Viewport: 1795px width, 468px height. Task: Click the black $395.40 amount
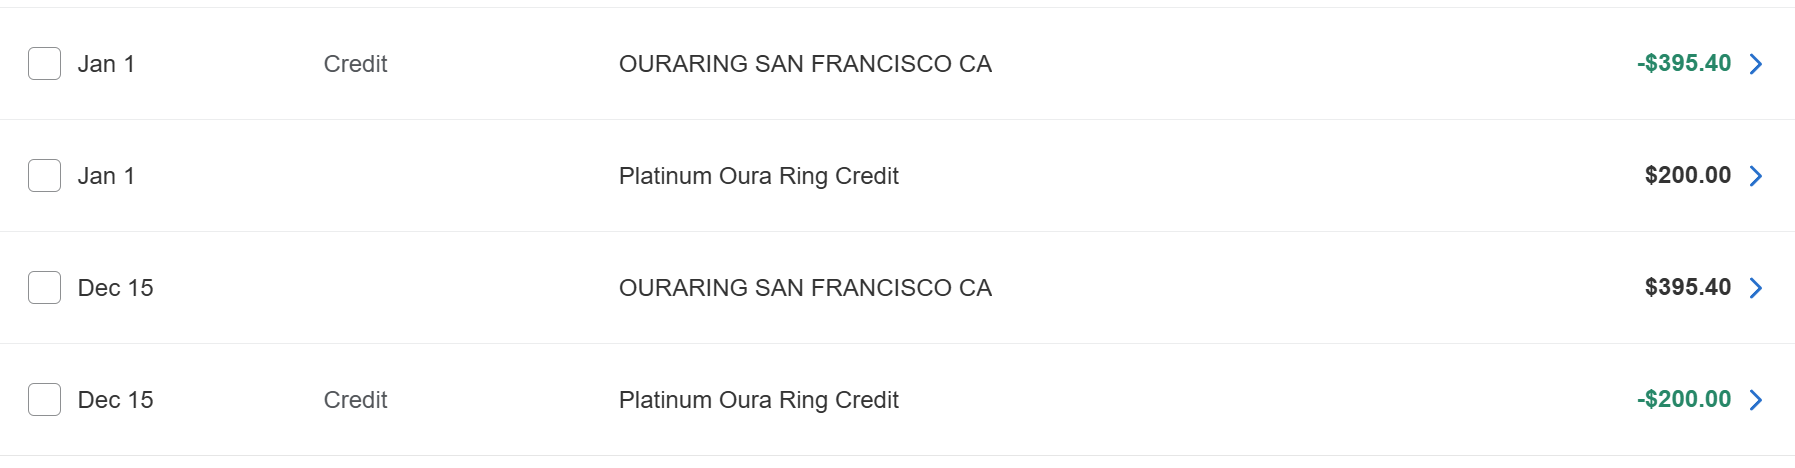(x=1688, y=287)
